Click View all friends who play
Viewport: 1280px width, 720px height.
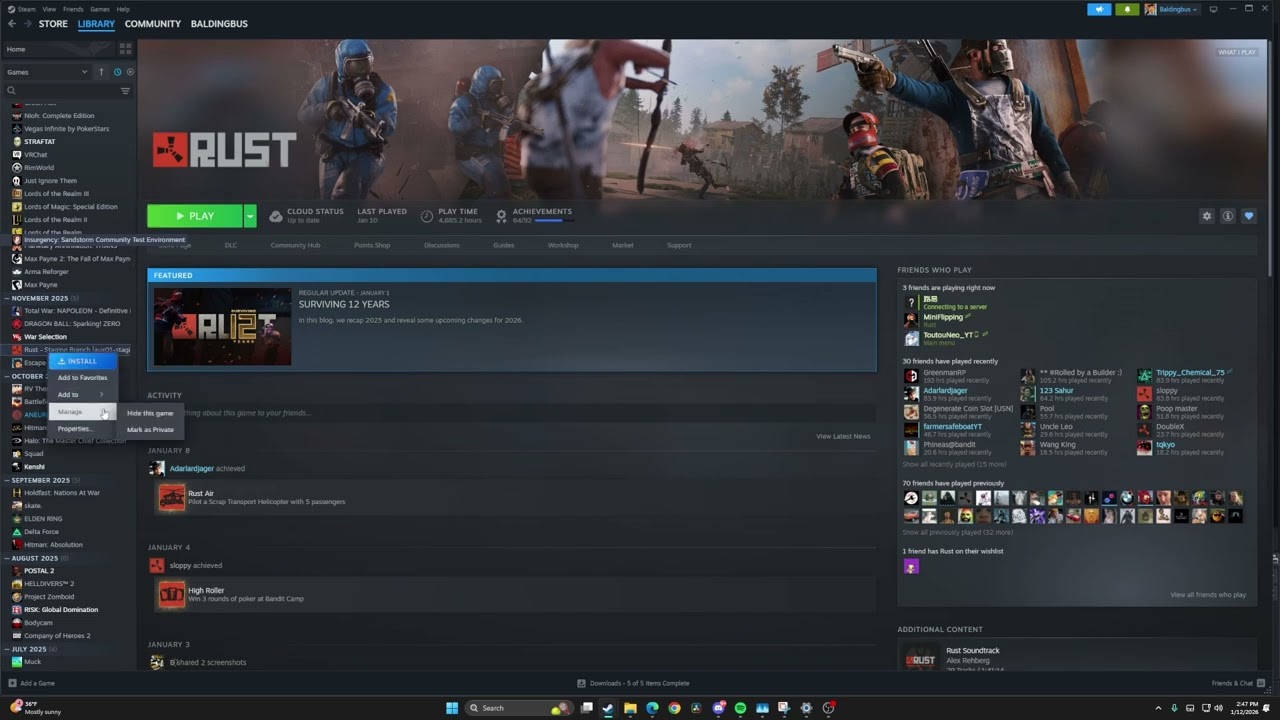tap(1208, 595)
